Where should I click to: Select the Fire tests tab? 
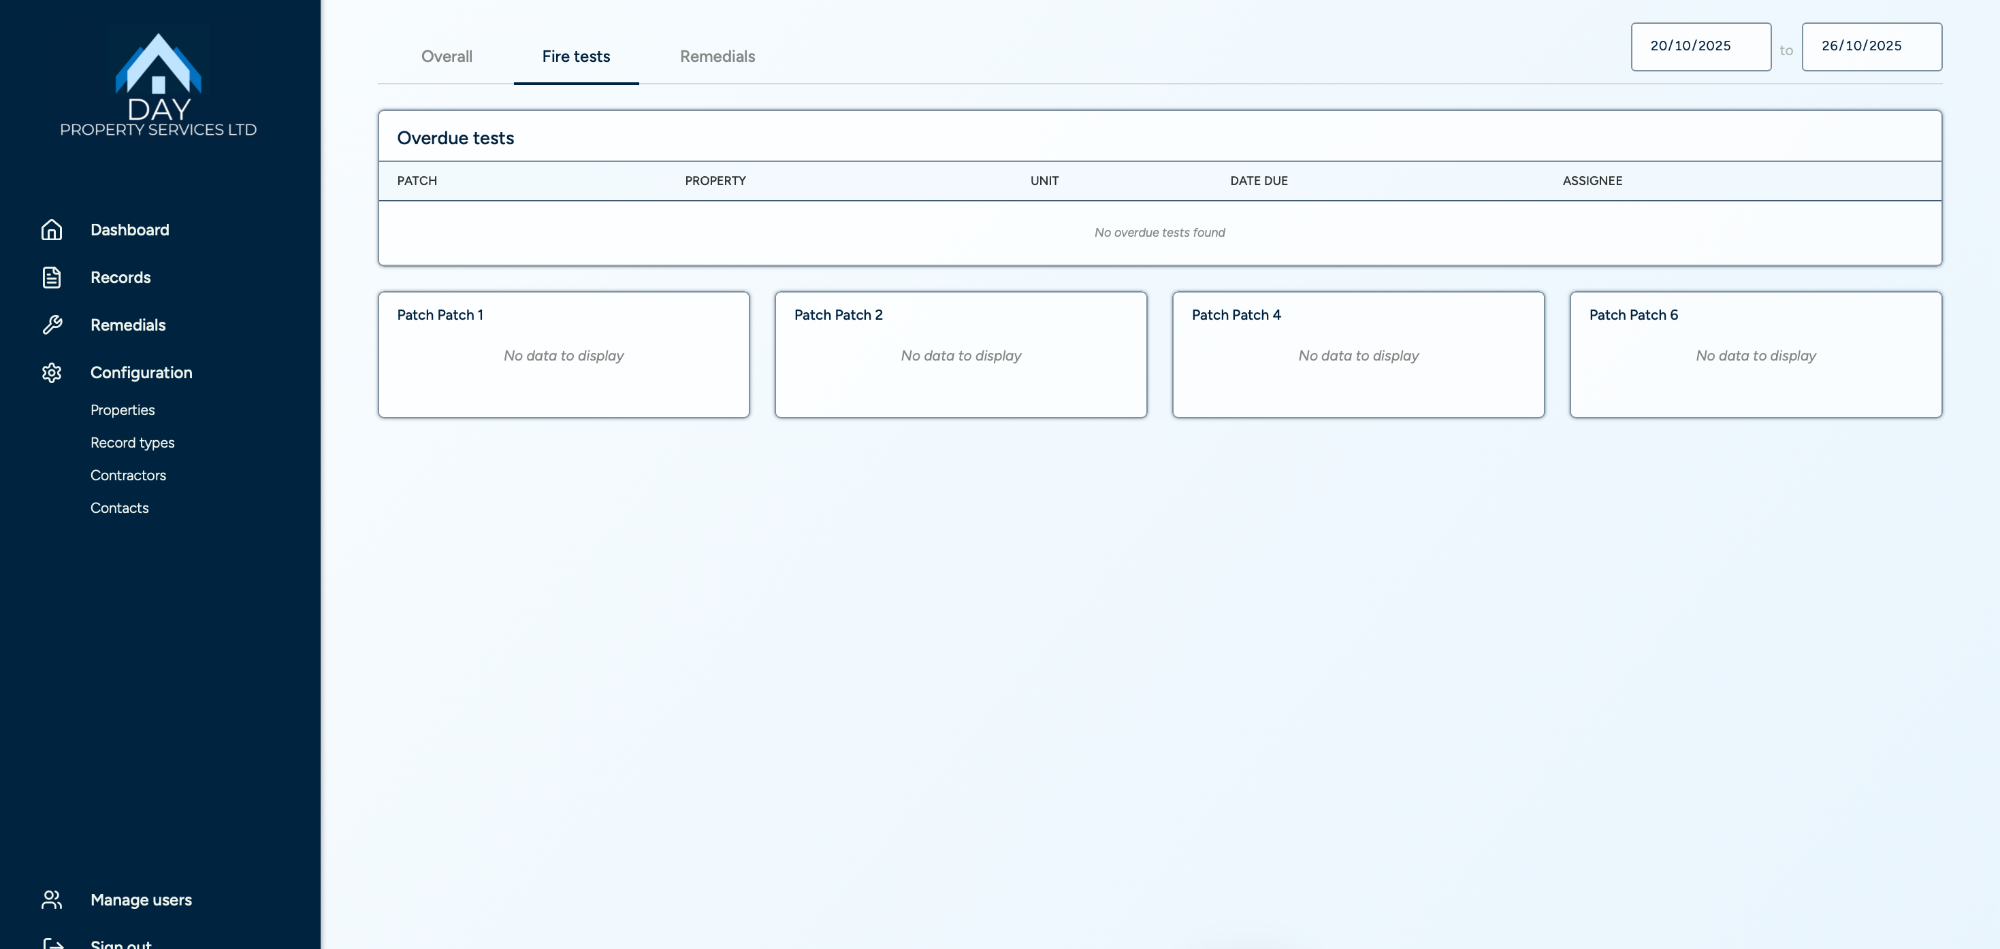point(576,57)
